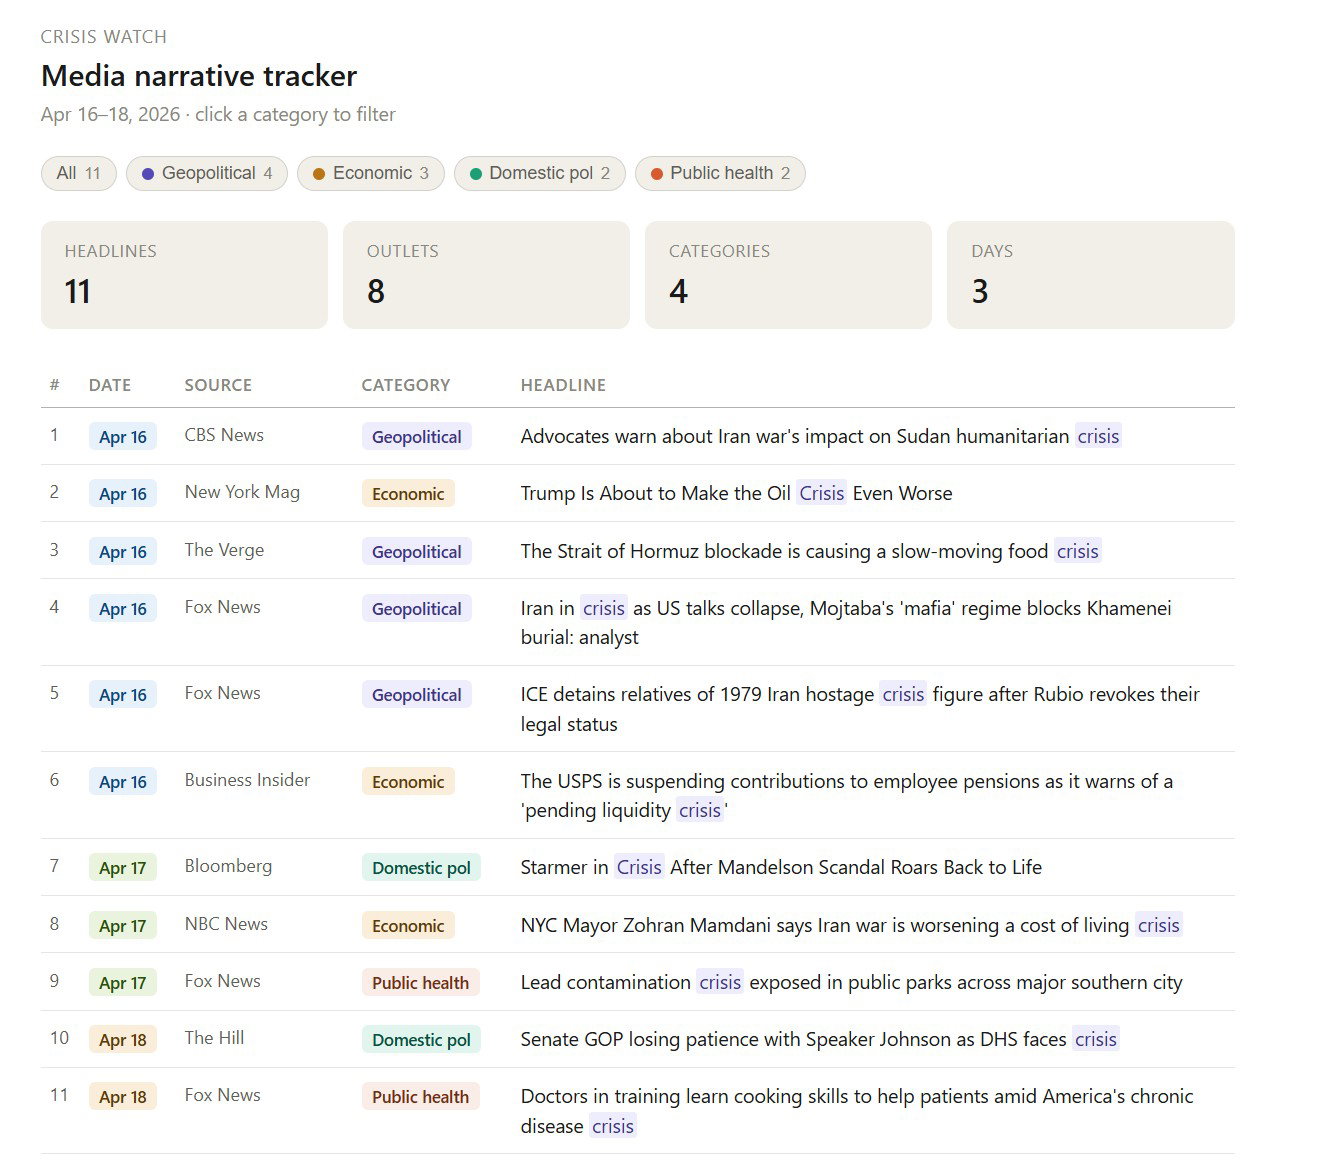1321x1171 pixels.
Task: Click the Outlets stat card
Action: pos(486,275)
